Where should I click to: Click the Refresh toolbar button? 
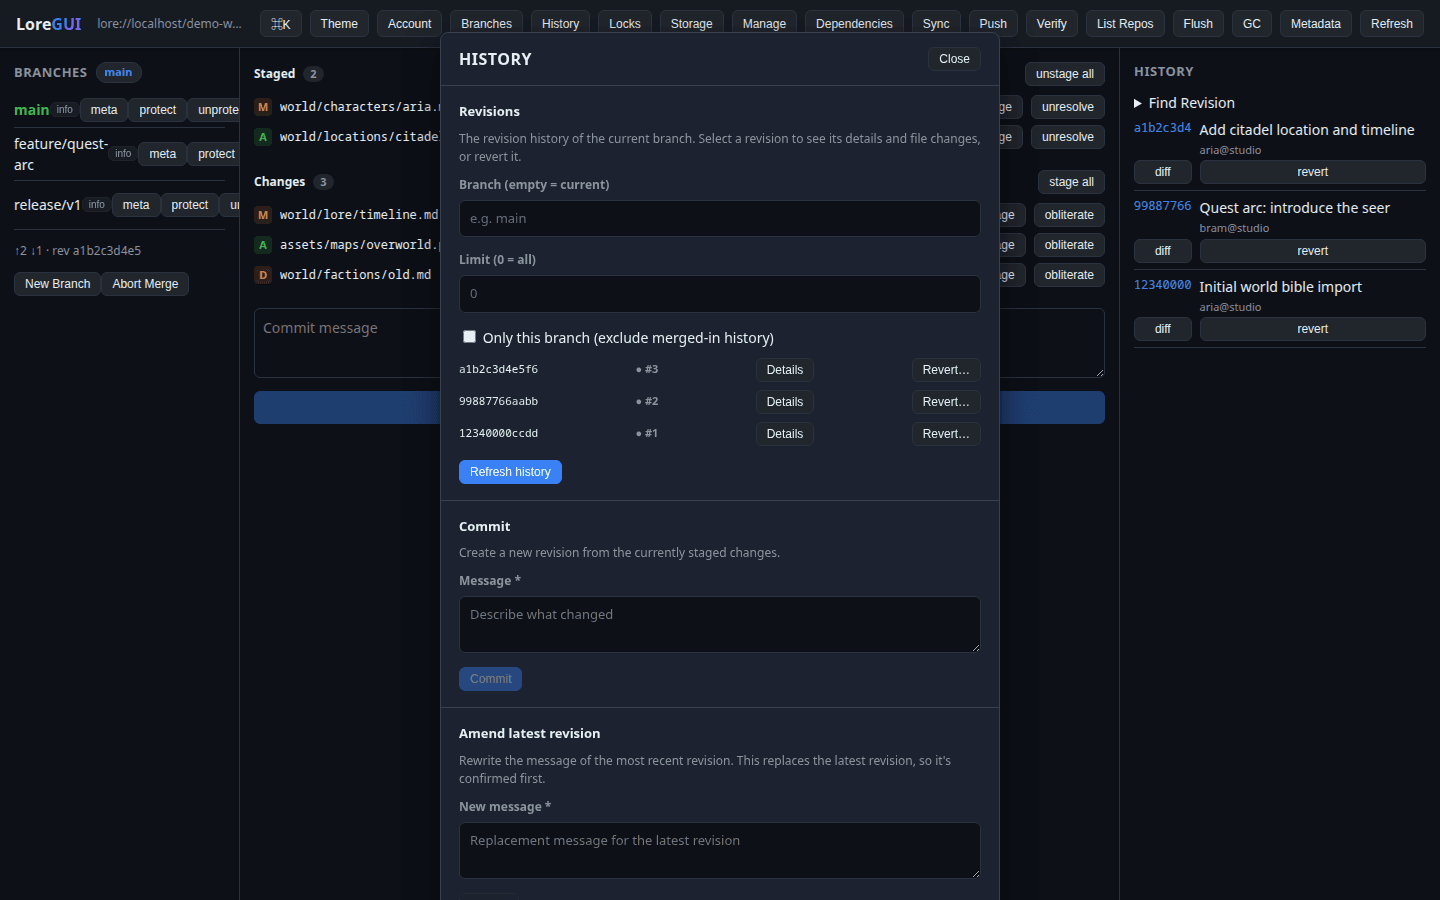(1392, 24)
